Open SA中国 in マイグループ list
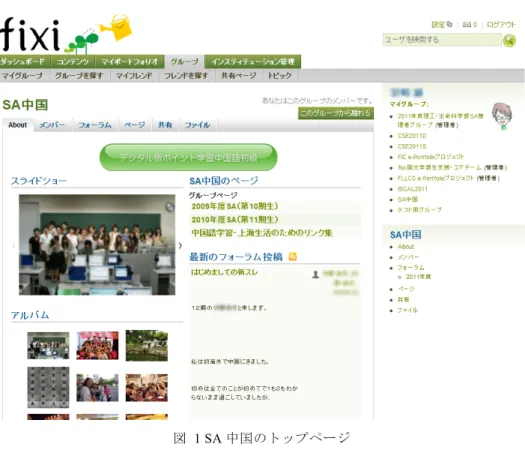The image size is (525, 450). click(407, 200)
